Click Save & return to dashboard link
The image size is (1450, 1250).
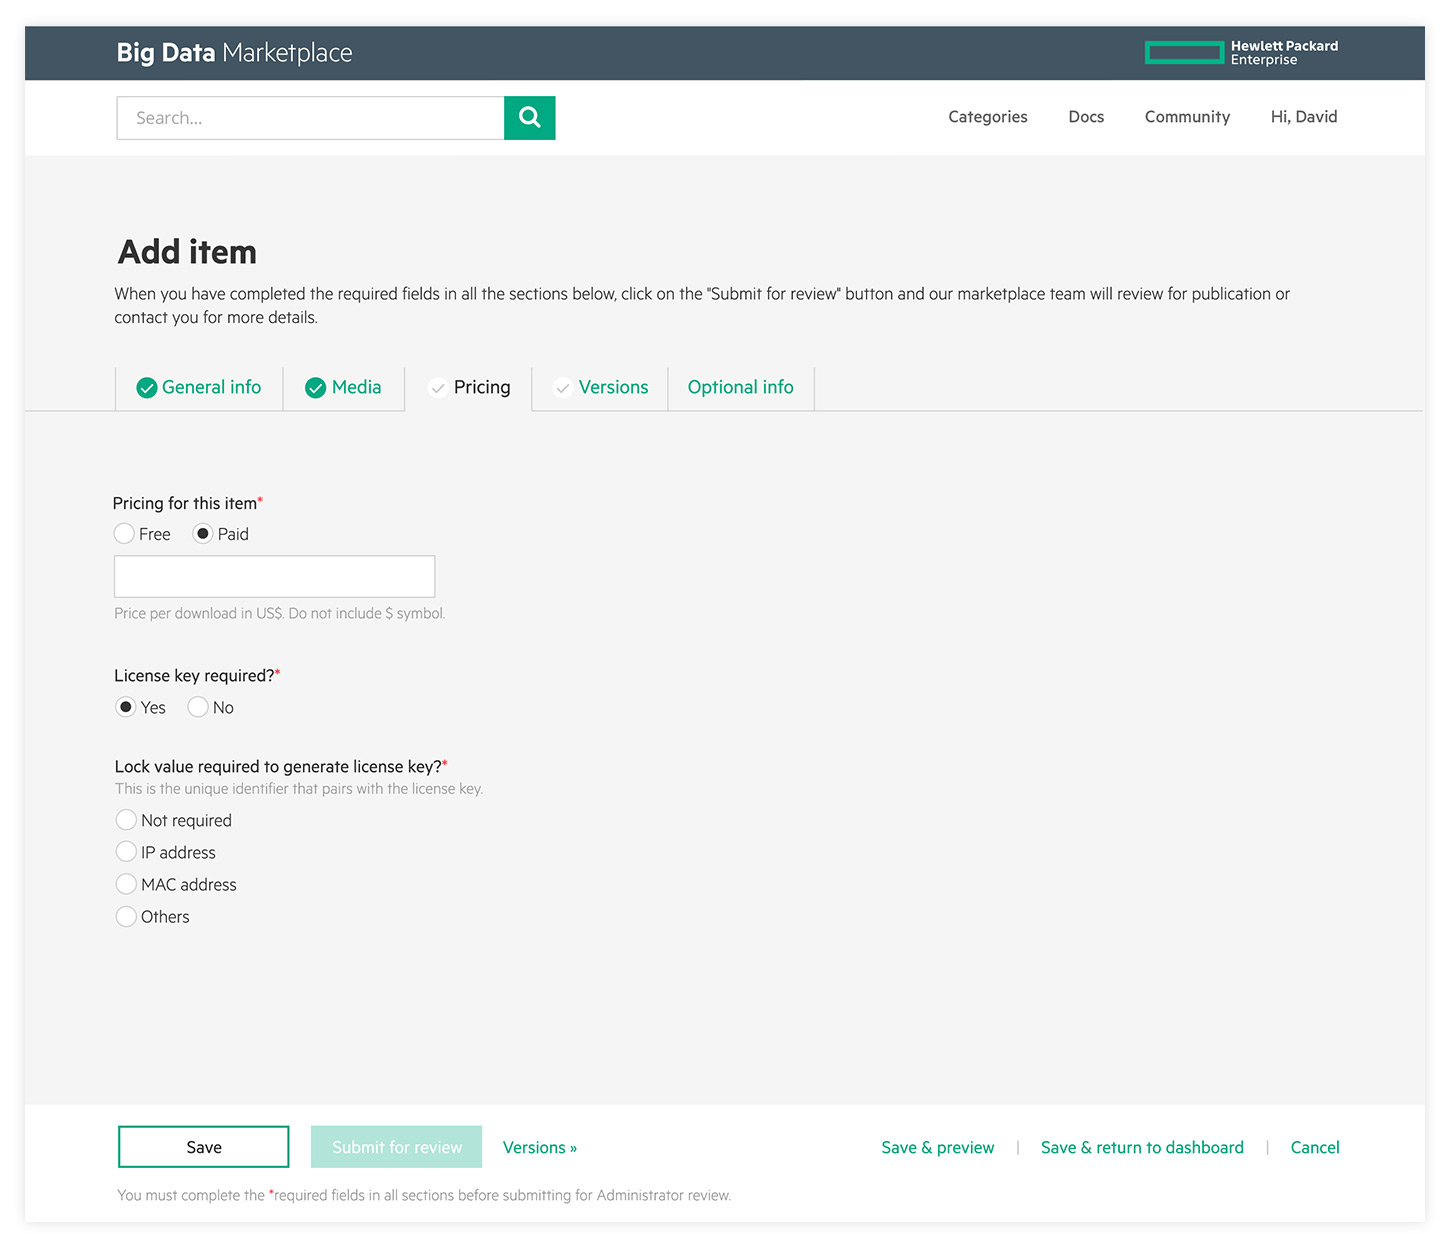coord(1142,1148)
